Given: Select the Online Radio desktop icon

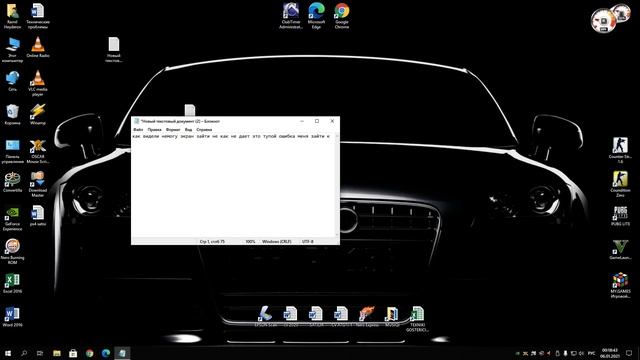Looking at the screenshot, I should (x=38, y=47).
